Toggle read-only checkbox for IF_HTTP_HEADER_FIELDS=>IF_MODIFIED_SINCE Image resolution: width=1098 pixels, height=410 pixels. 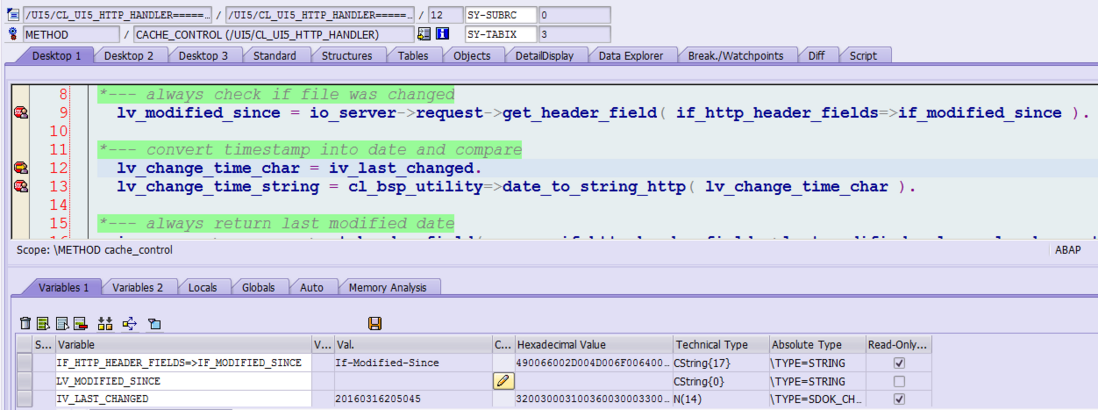[x=900, y=363]
